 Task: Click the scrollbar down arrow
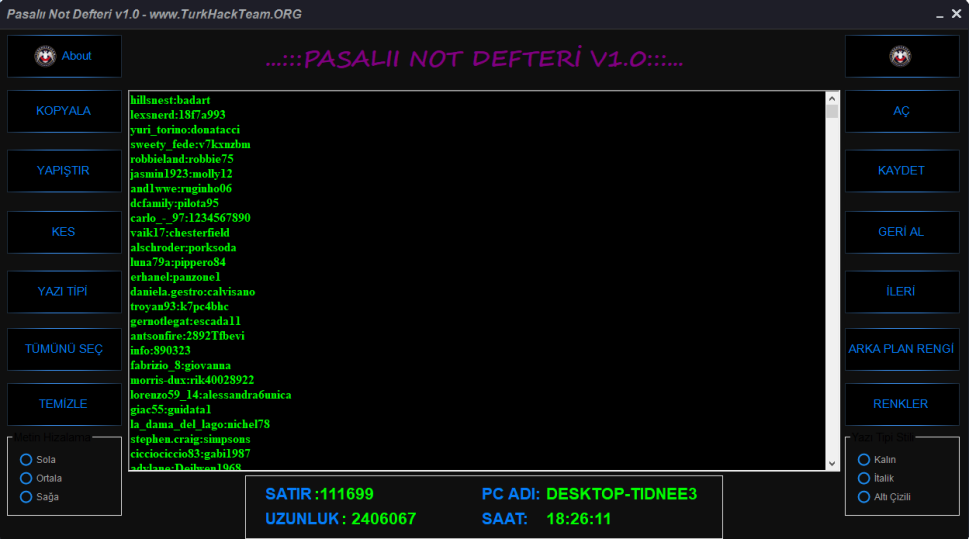click(x=832, y=464)
